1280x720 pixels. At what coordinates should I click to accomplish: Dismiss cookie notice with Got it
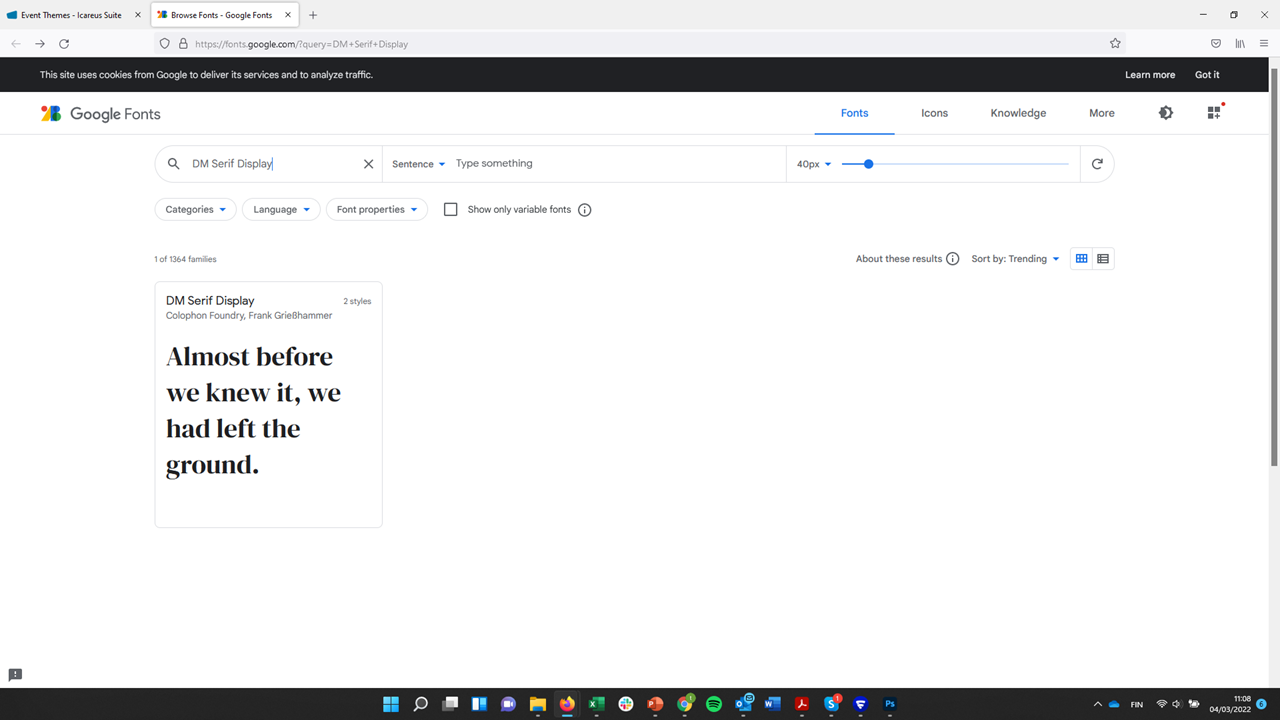point(1207,75)
